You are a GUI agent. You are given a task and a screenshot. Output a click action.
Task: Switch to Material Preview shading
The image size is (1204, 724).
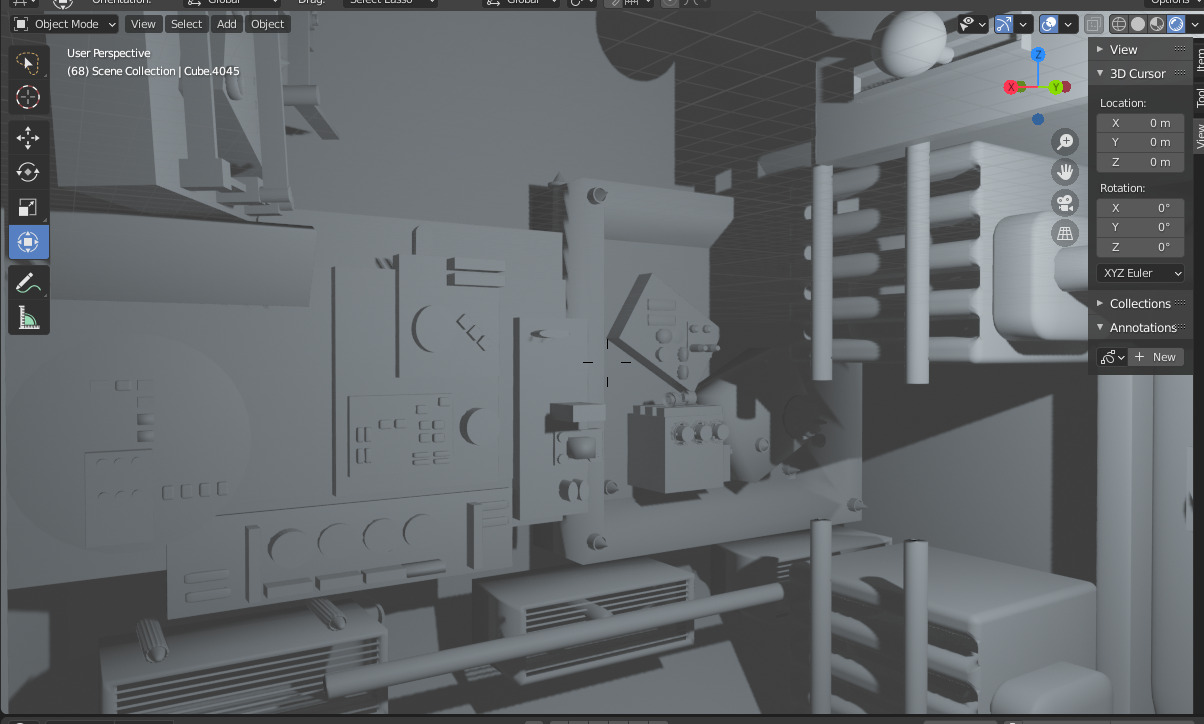tap(1157, 24)
